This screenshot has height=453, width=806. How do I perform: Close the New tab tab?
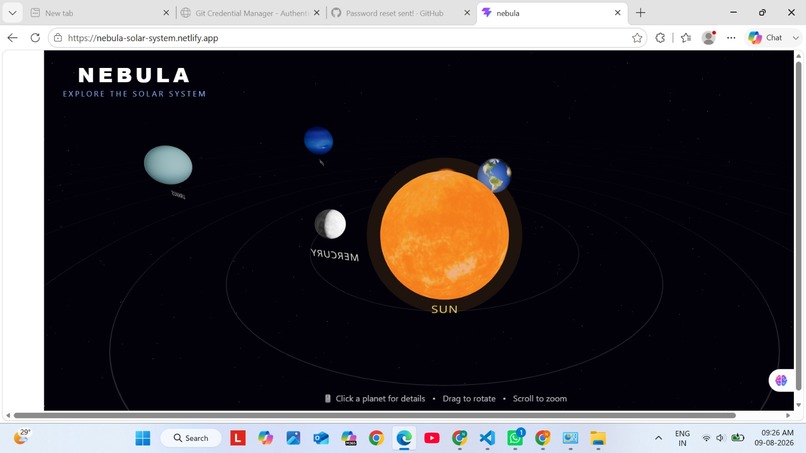pyautogui.click(x=166, y=13)
